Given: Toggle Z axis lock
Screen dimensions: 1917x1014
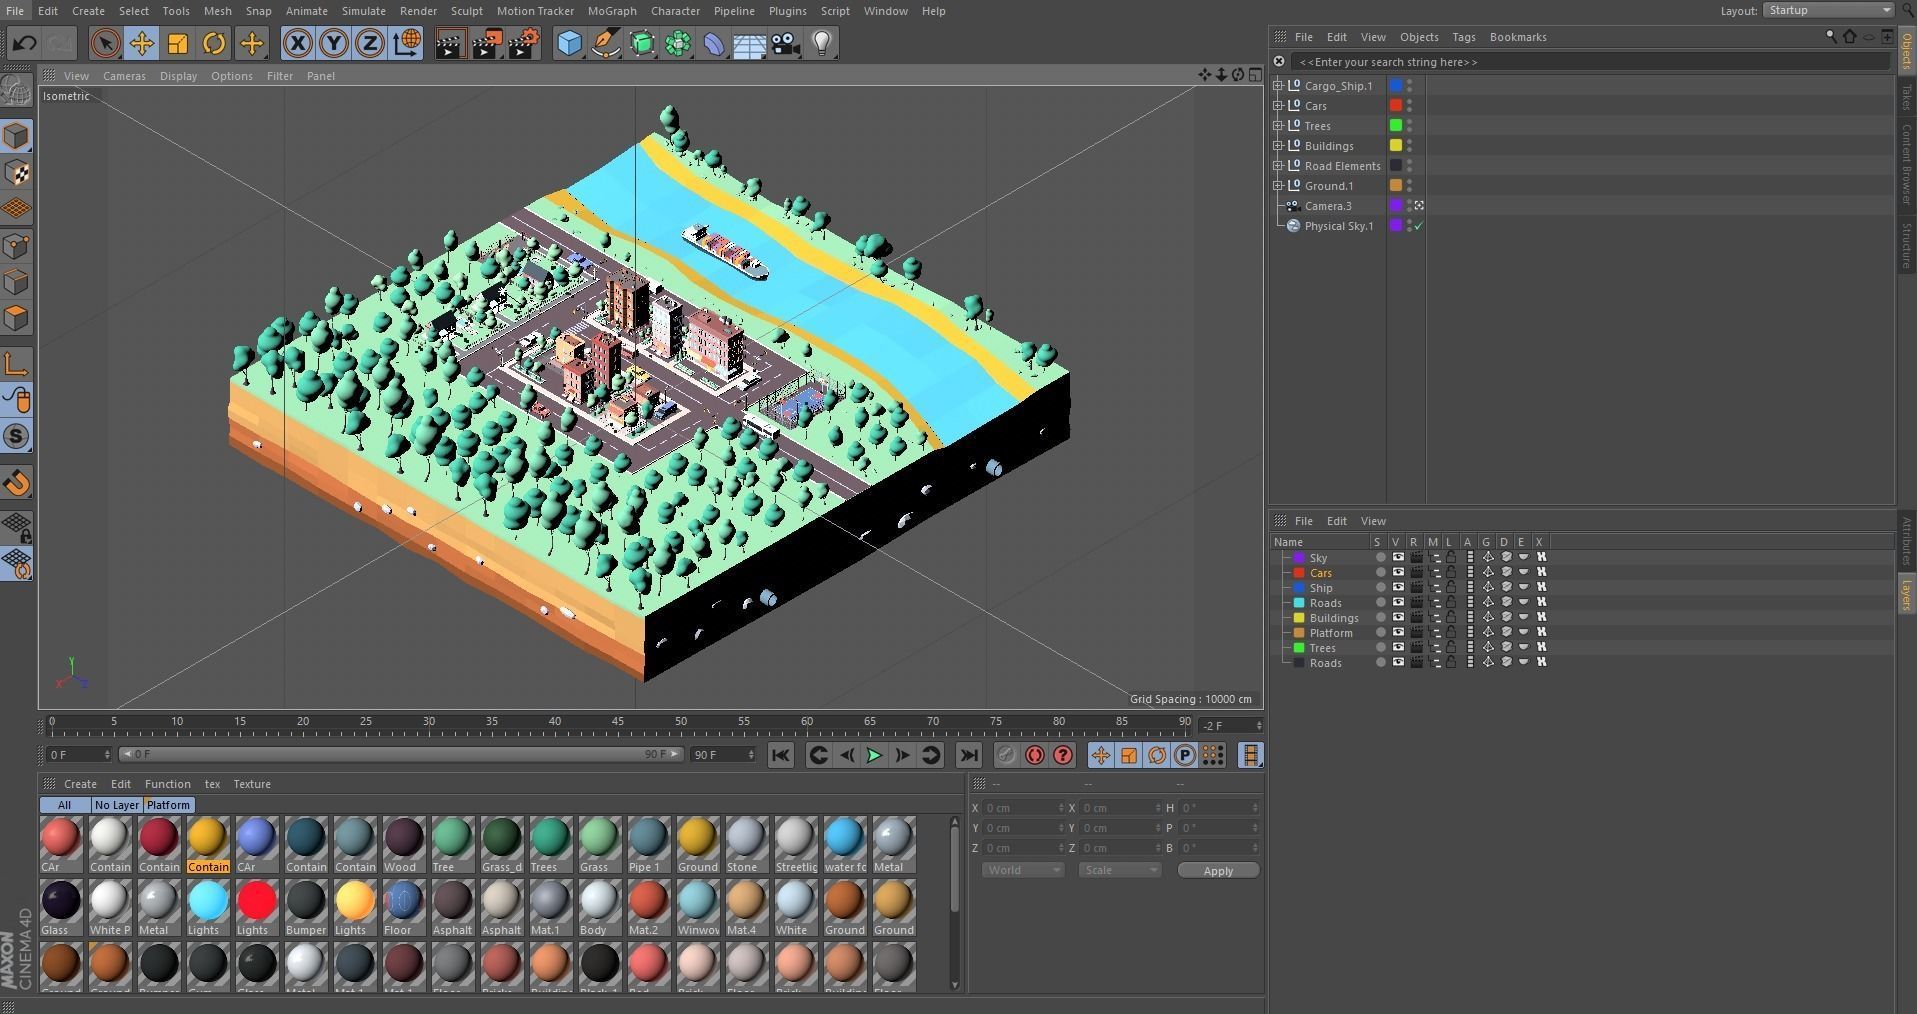Looking at the screenshot, I should pos(370,43).
